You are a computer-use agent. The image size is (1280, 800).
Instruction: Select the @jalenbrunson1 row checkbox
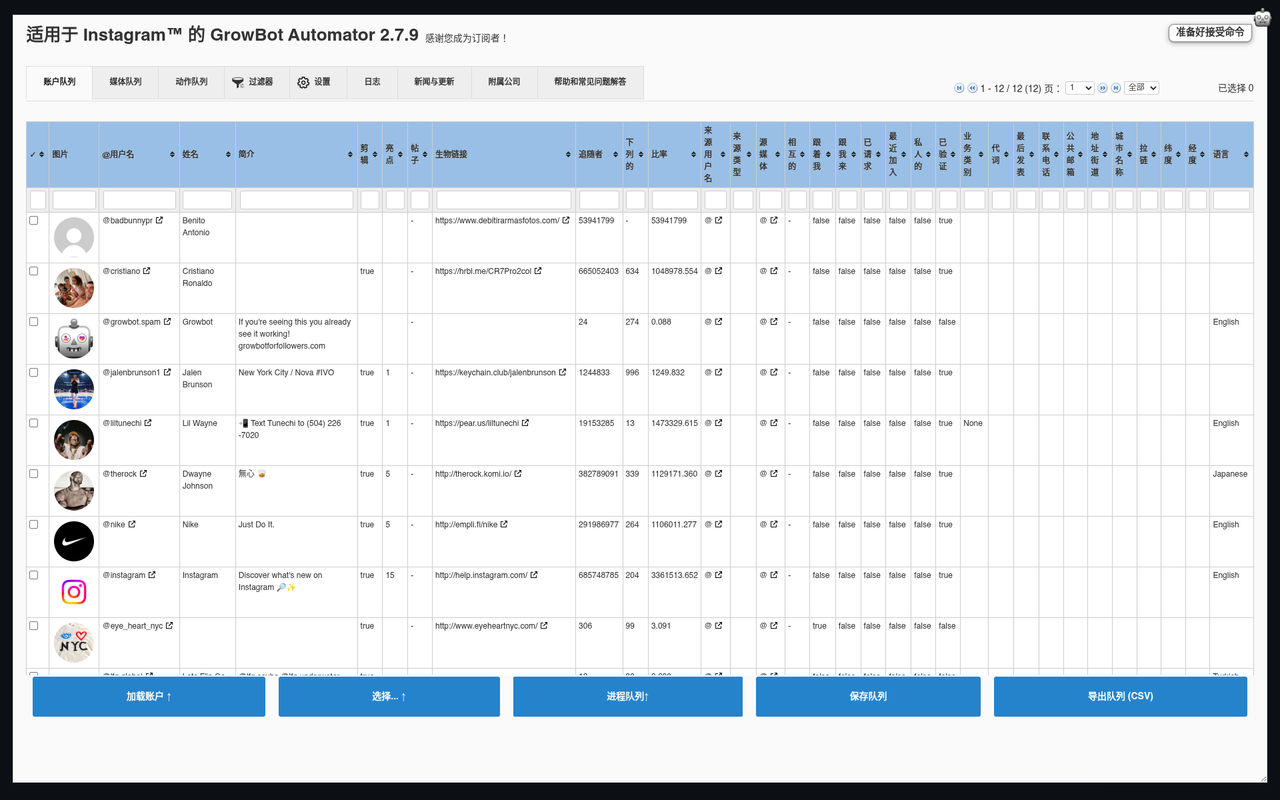(x=34, y=373)
